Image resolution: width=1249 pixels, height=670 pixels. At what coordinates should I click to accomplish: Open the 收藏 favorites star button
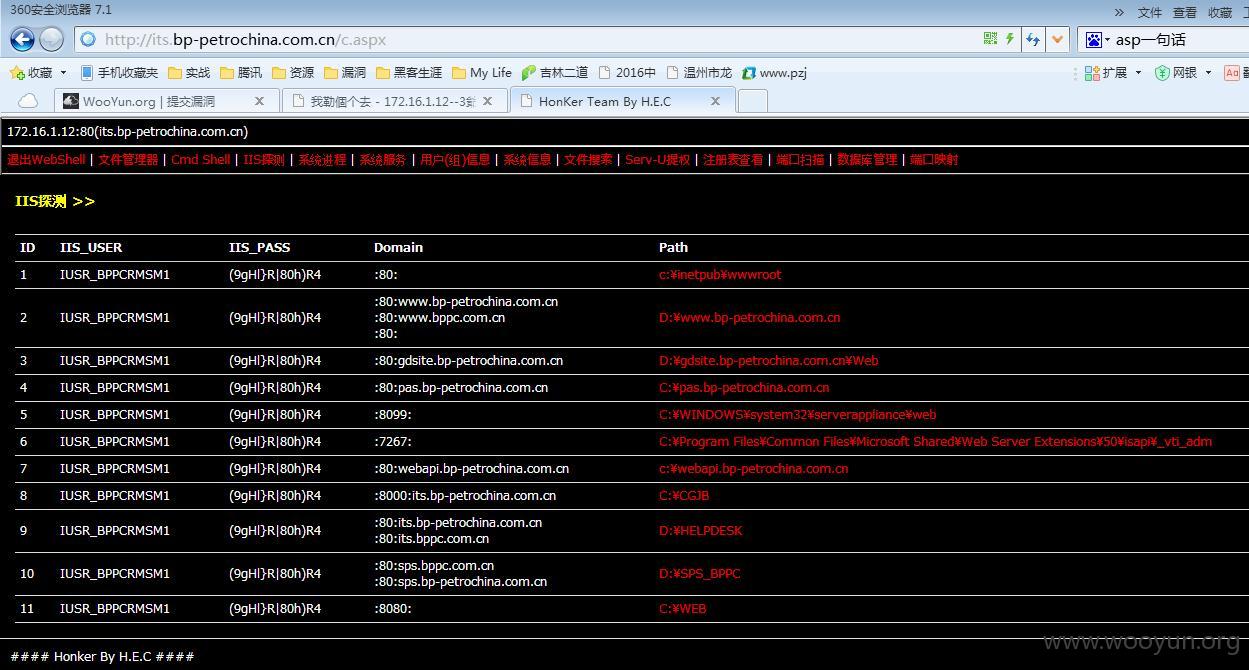pos(31,72)
